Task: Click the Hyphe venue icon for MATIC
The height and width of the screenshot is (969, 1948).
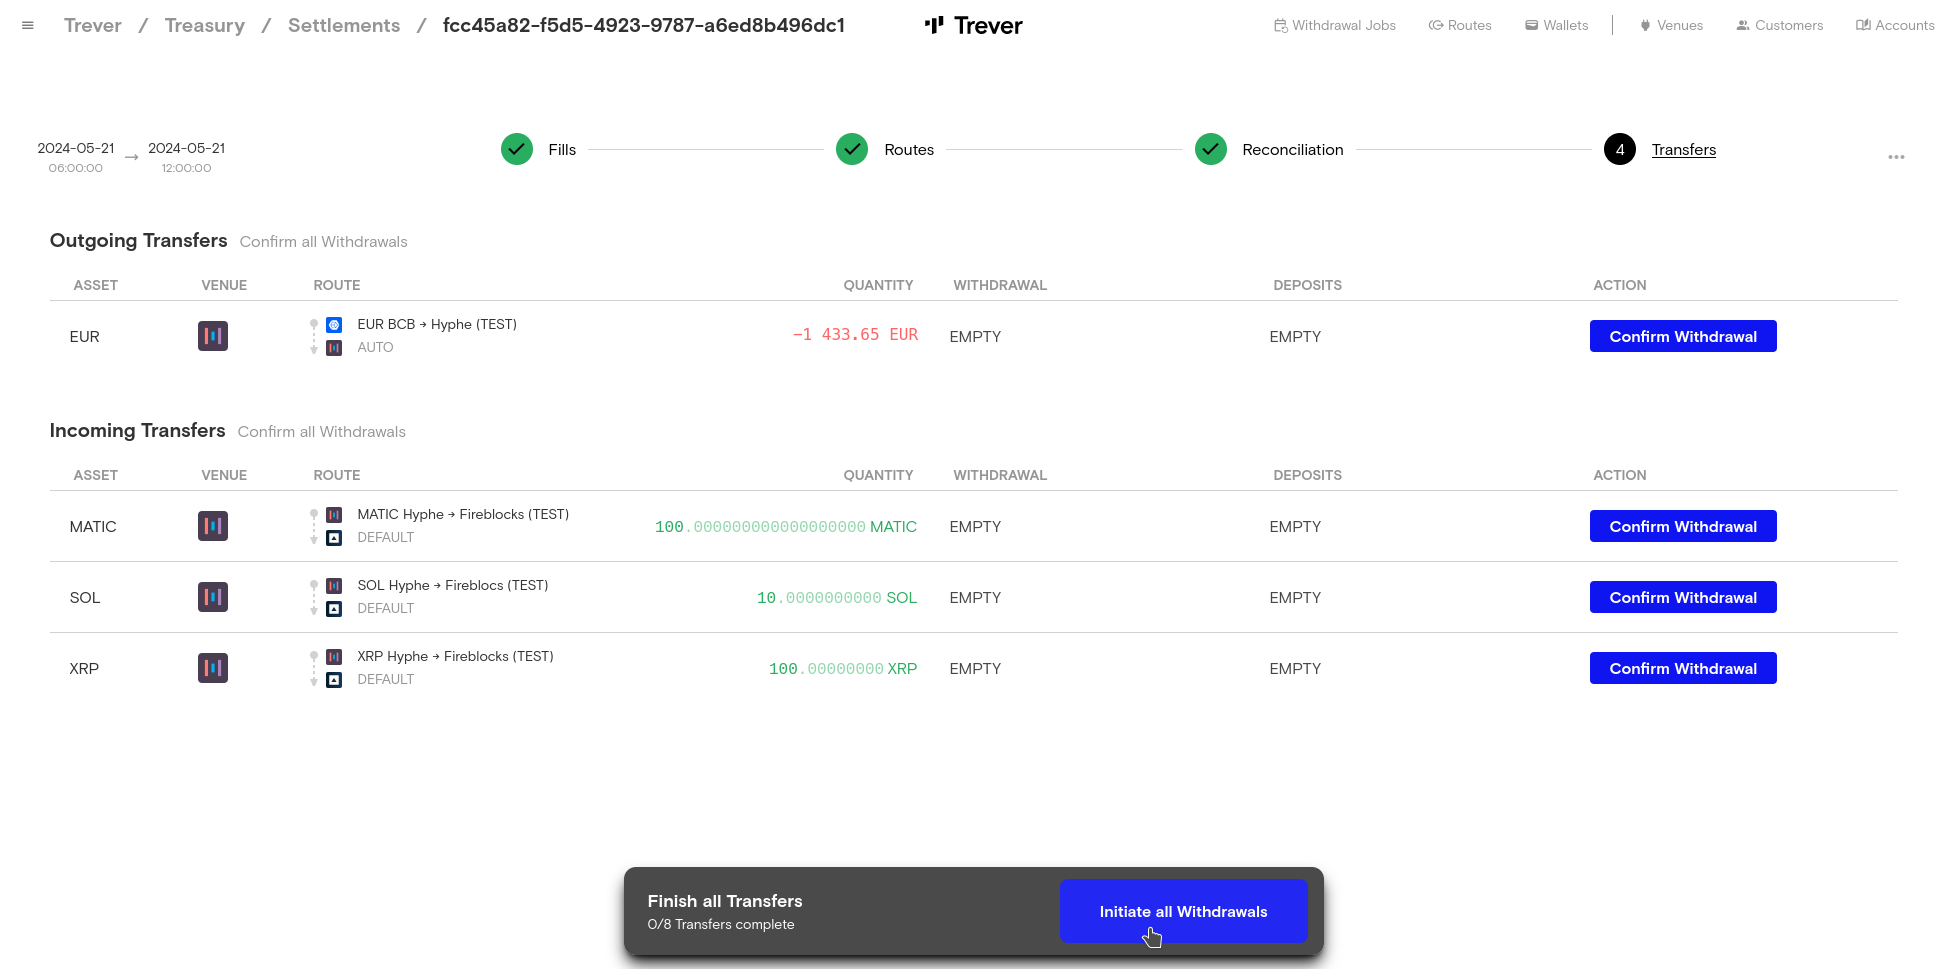Action: [x=213, y=526]
